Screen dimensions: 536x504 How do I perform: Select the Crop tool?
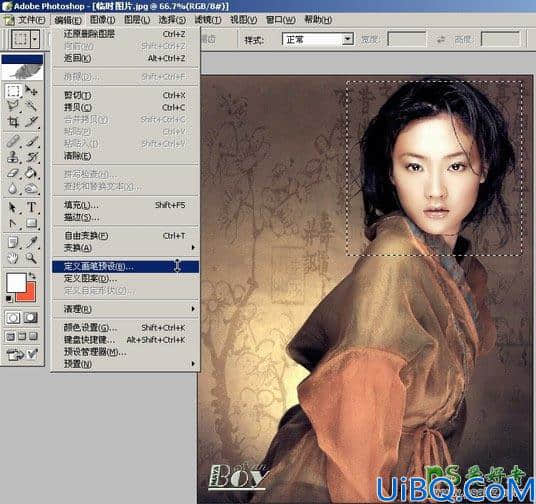click(13, 122)
